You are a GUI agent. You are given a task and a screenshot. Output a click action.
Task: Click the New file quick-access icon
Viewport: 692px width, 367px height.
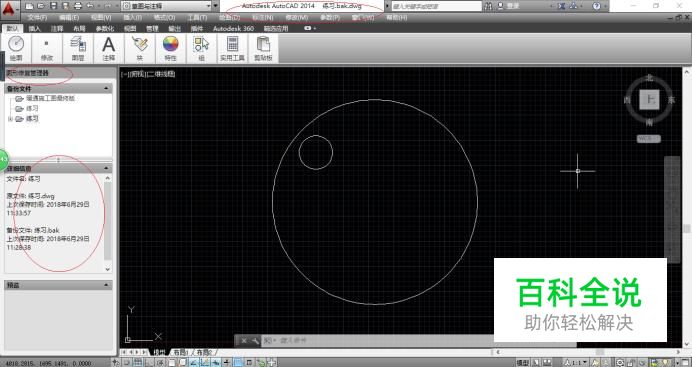(x=30, y=6)
